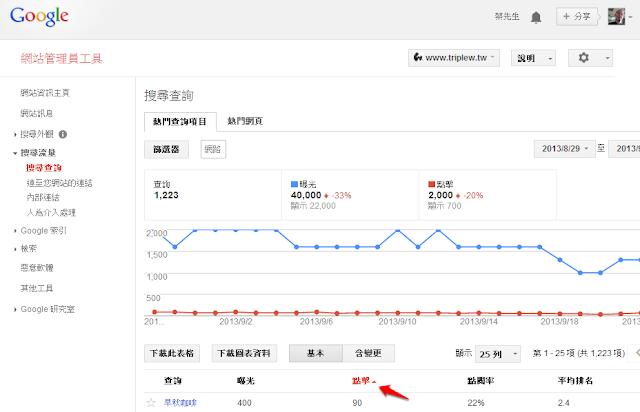Toggle the blue 曝光 impressions series
The height and width of the screenshot is (412, 640).
click(292, 185)
